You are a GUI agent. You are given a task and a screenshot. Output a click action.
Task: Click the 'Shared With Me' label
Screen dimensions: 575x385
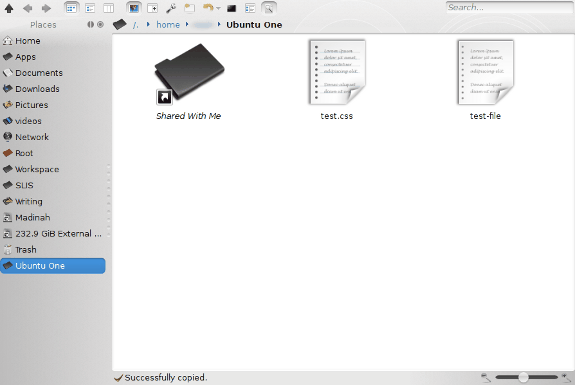pos(188,116)
